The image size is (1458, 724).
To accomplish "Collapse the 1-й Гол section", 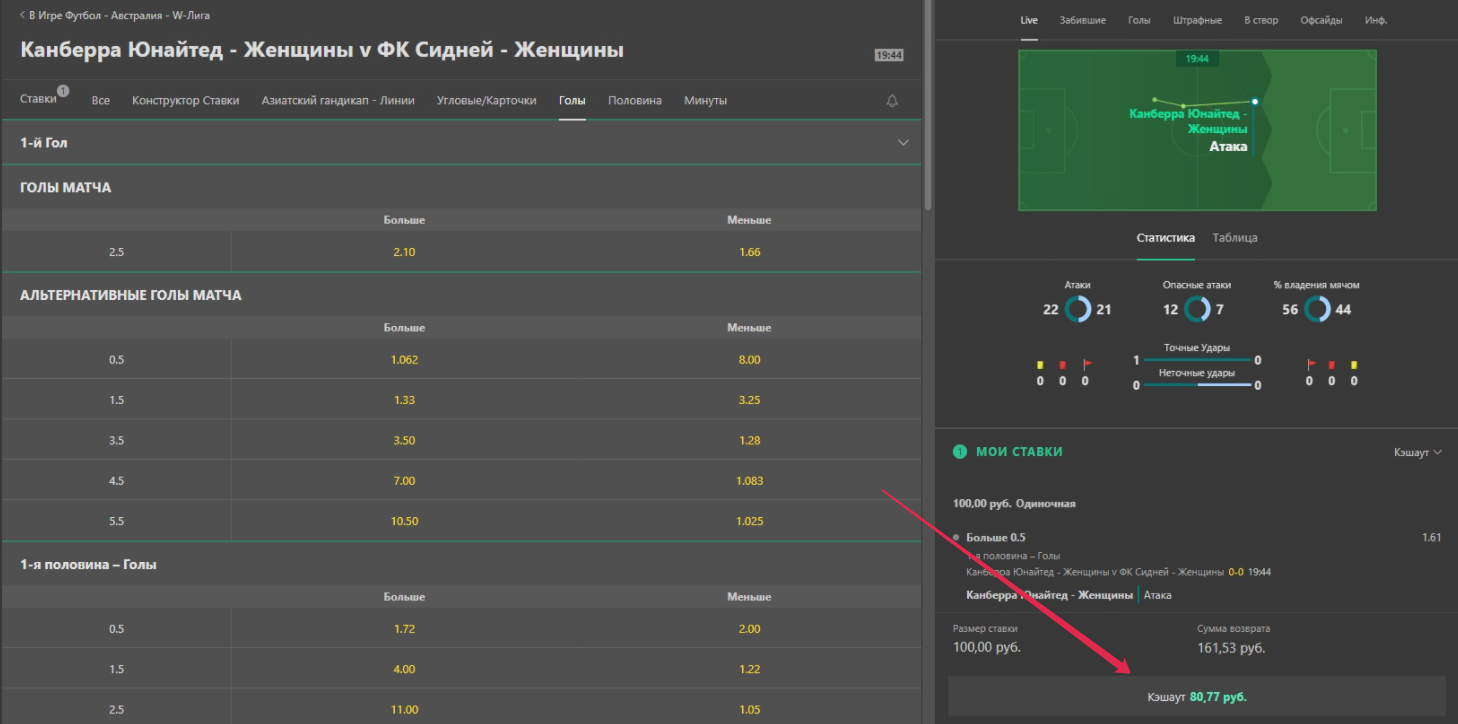I will pos(903,143).
